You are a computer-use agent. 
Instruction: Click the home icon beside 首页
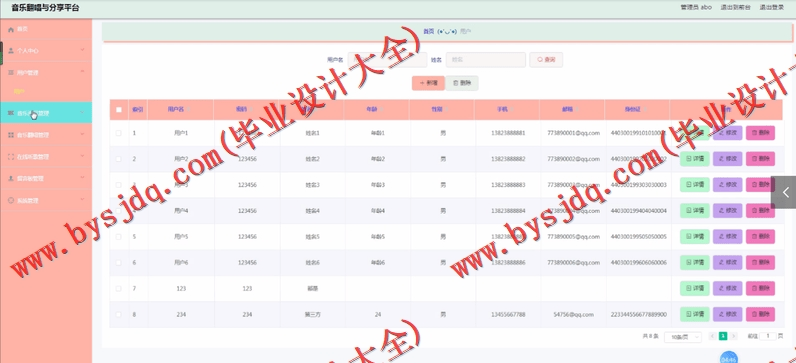pyautogui.click(x=11, y=29)
